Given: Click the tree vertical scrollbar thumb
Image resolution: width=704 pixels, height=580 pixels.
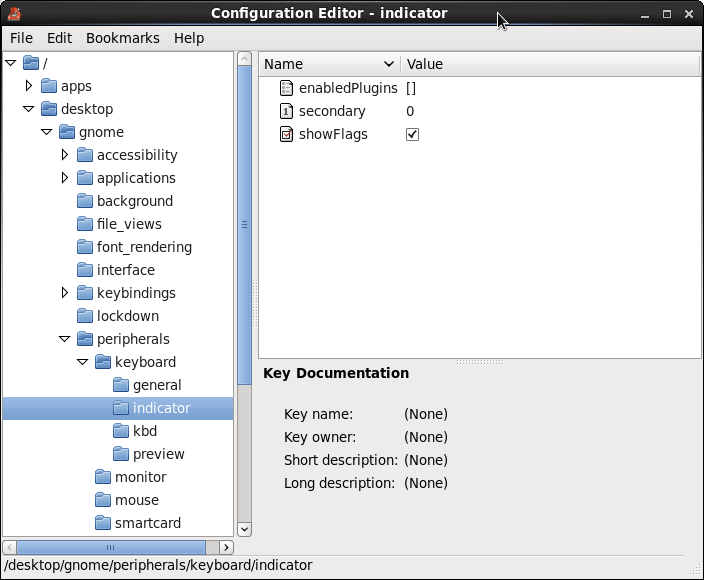Looking at the screenshot, I should point(244,225).
